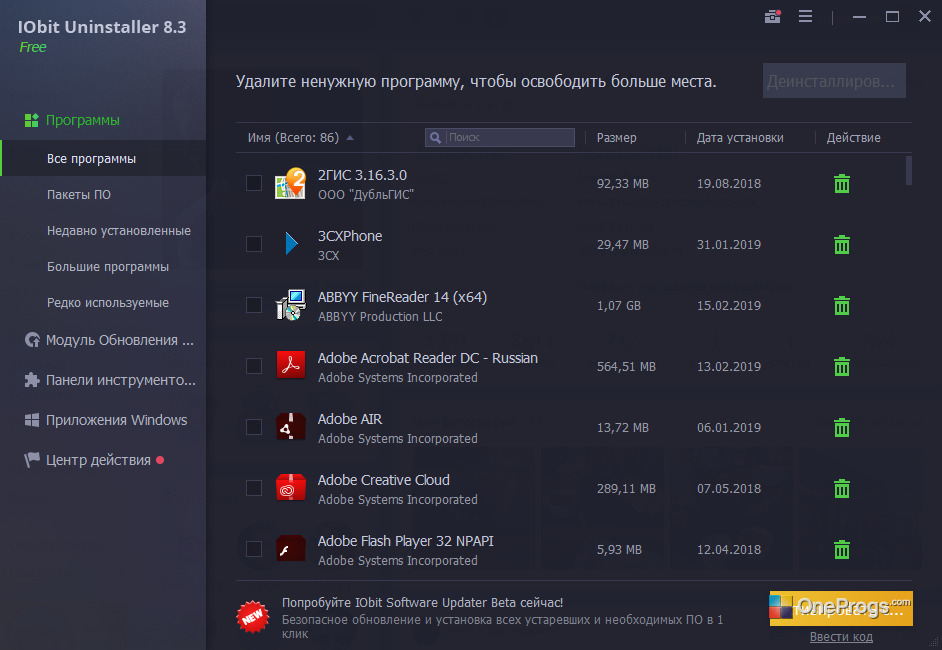Click size value 1,07 GB
Image resolution: width=942 pixels, height=650 pixels.
pos(618,306)
